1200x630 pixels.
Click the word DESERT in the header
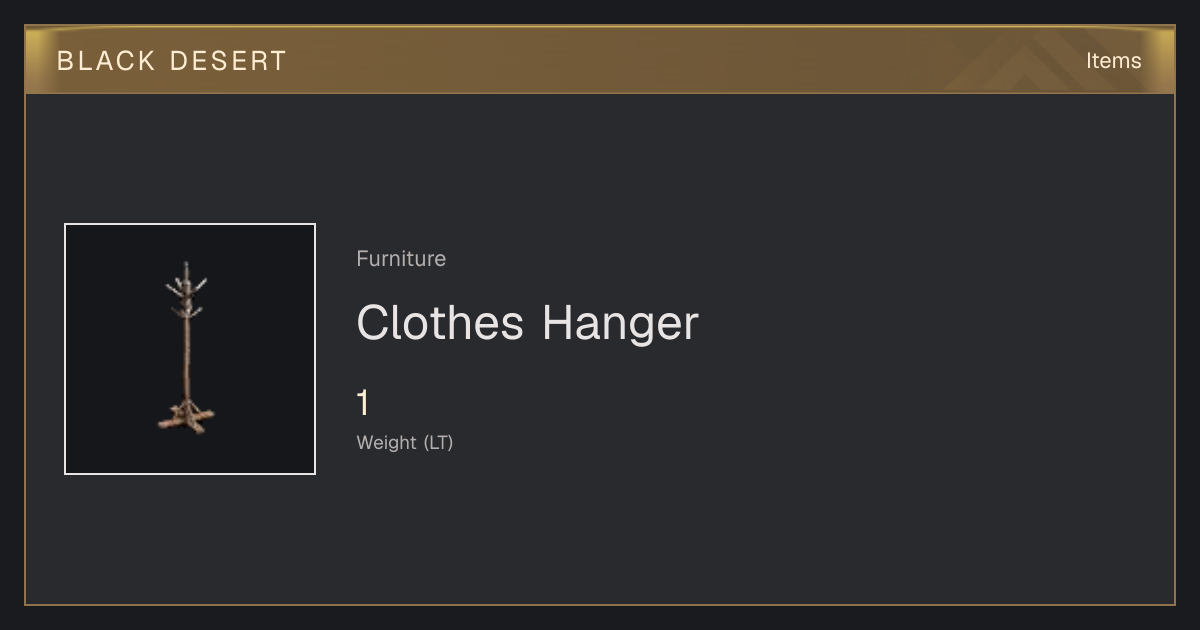[228, 61]
